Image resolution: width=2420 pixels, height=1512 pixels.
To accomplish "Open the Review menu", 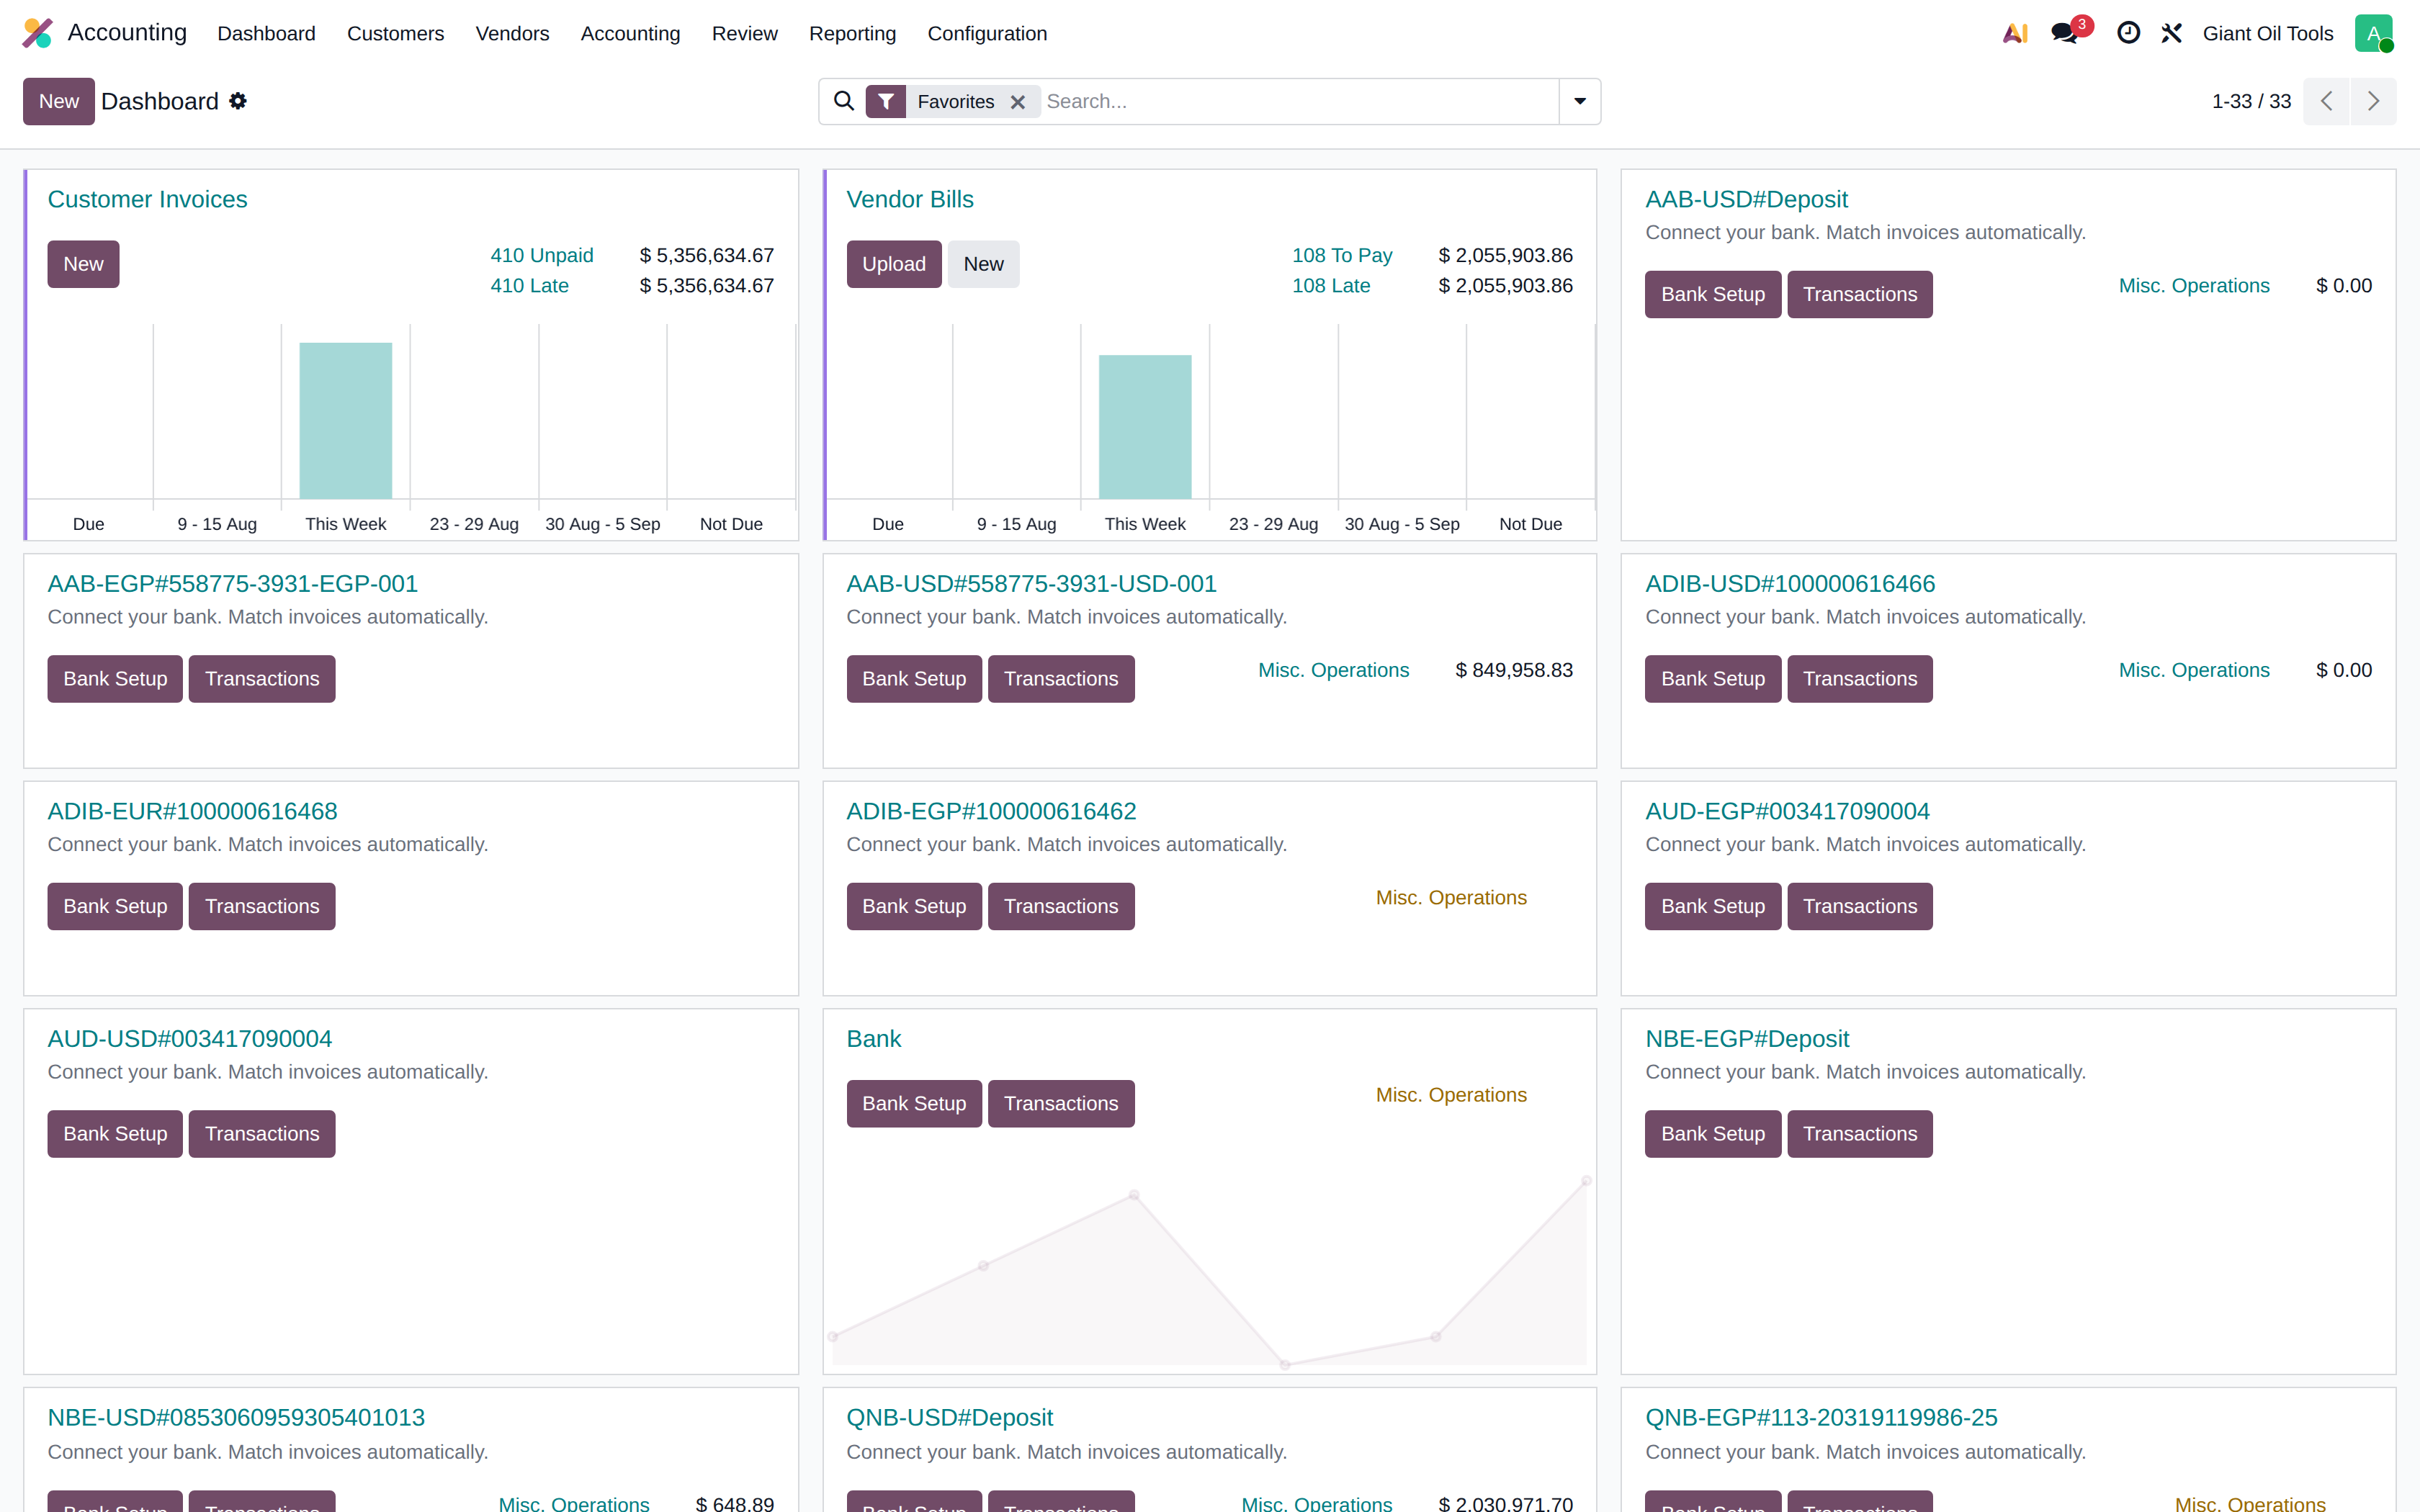I will (744, 33).
